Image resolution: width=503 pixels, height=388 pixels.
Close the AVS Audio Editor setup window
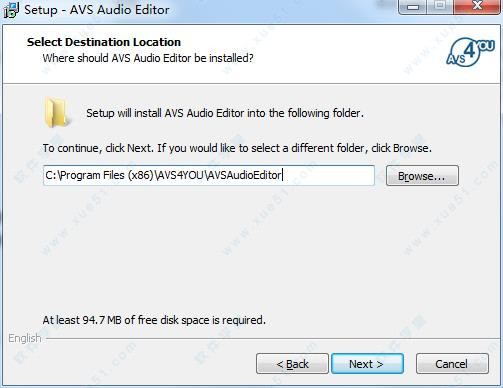pos(477,7)
